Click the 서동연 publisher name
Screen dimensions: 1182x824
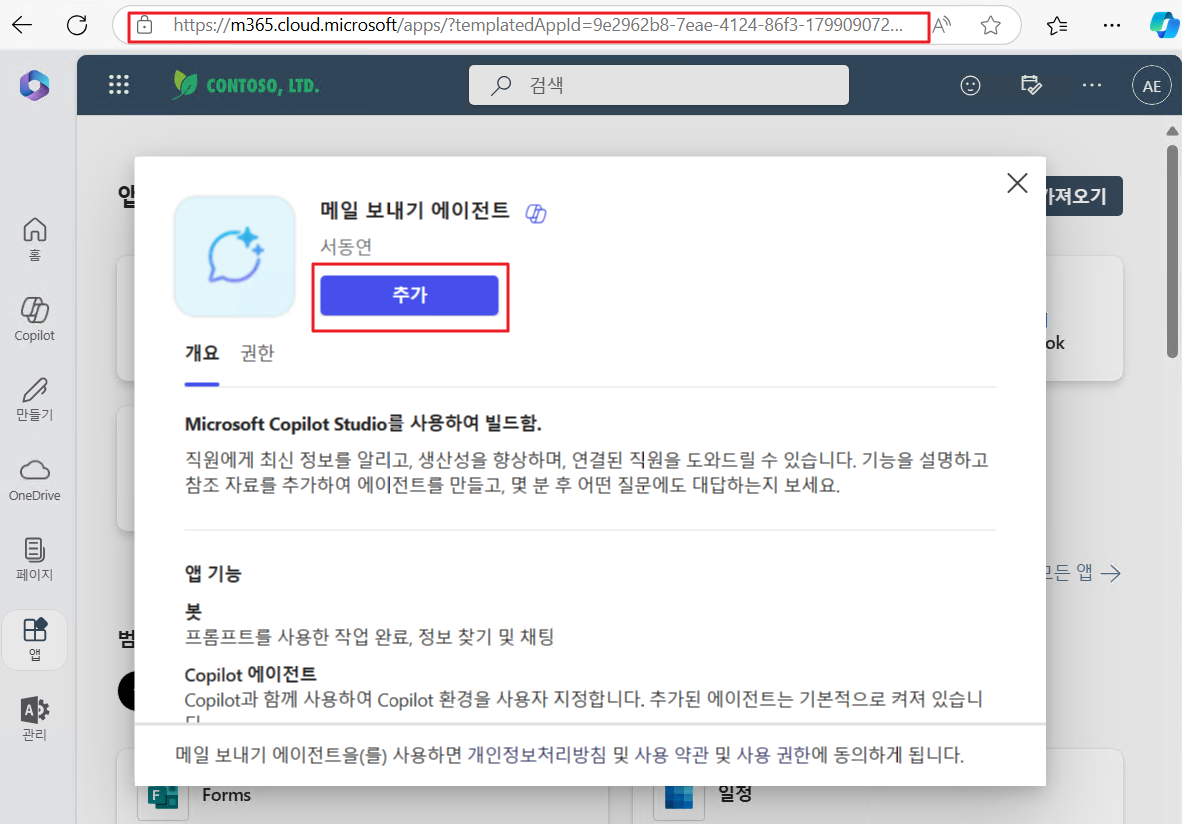tap(346, 247)
